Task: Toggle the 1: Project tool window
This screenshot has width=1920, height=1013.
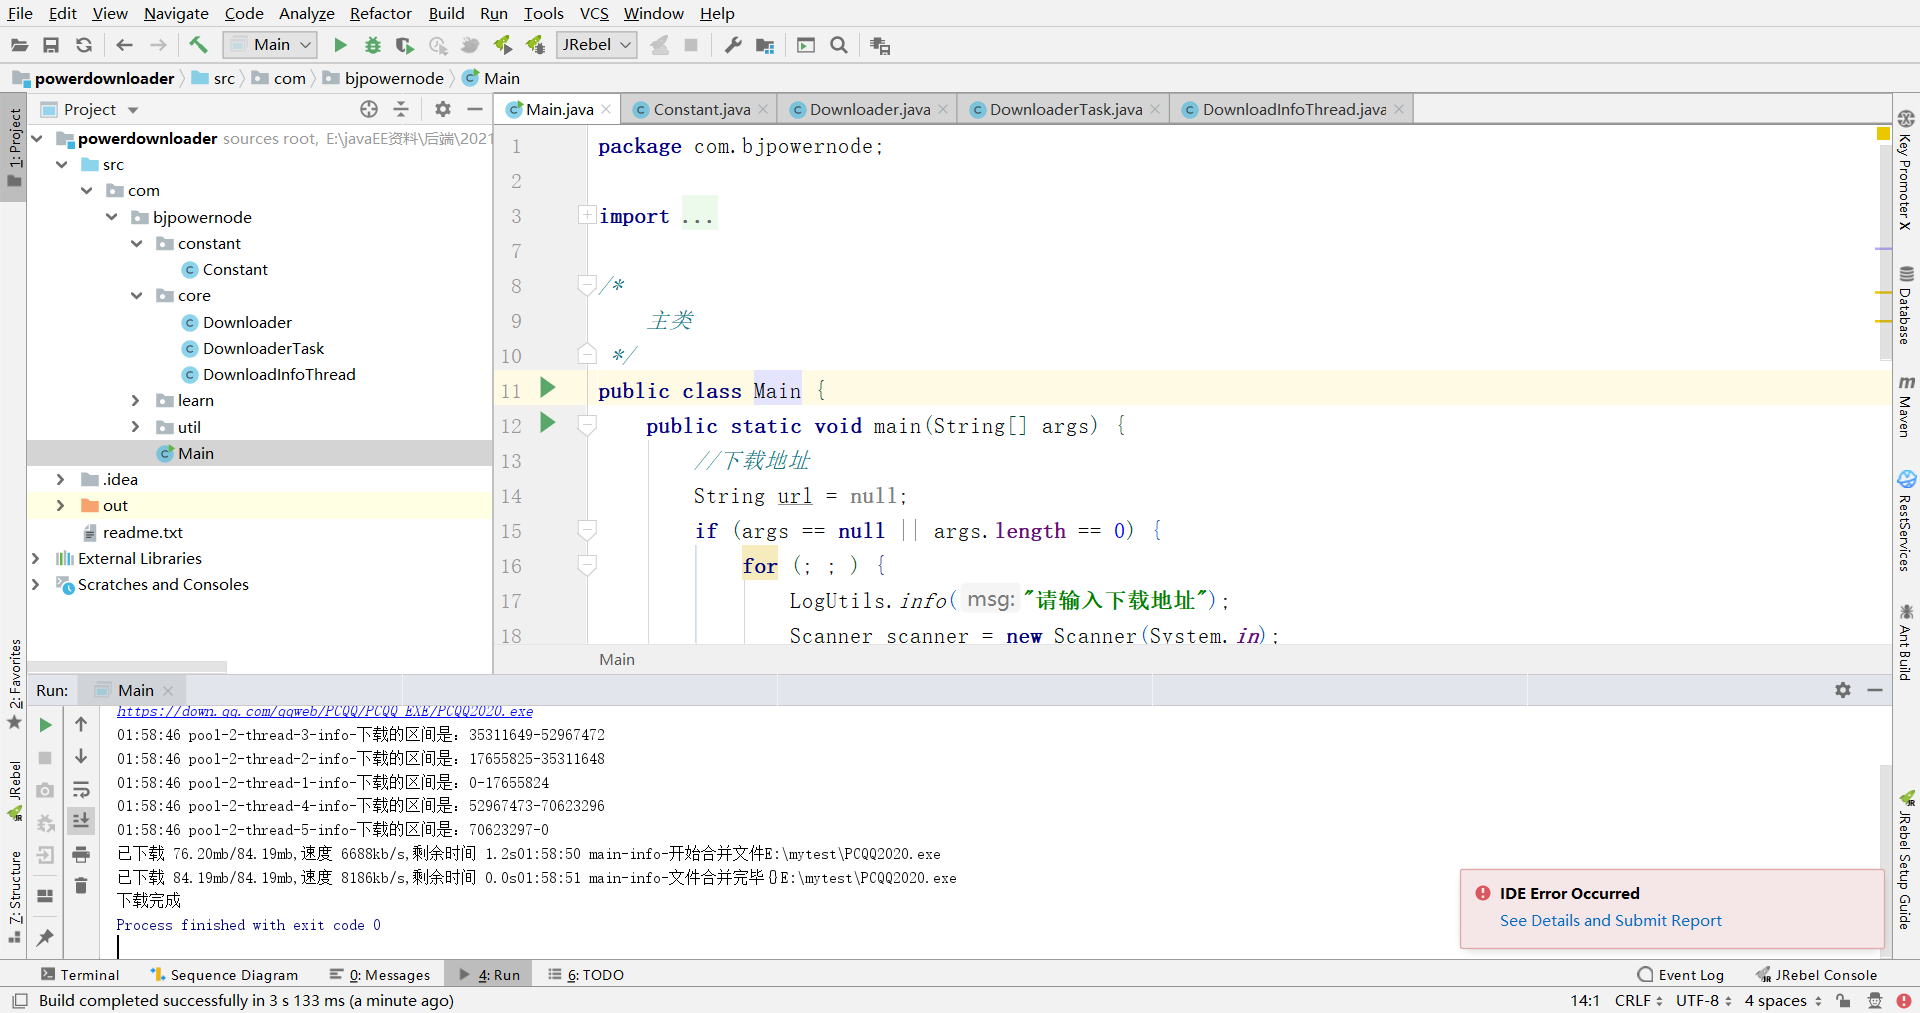Action: click(x=14, y=147)
